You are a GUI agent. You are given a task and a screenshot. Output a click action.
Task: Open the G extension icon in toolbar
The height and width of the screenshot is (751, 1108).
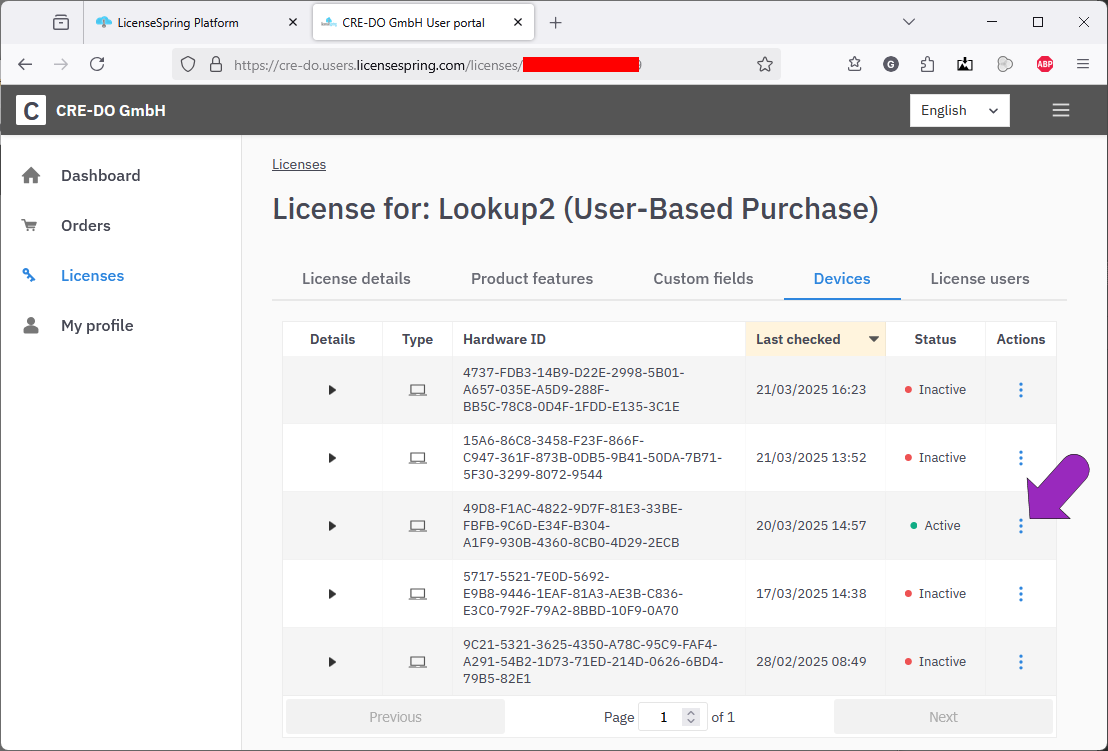click(890, 64)
